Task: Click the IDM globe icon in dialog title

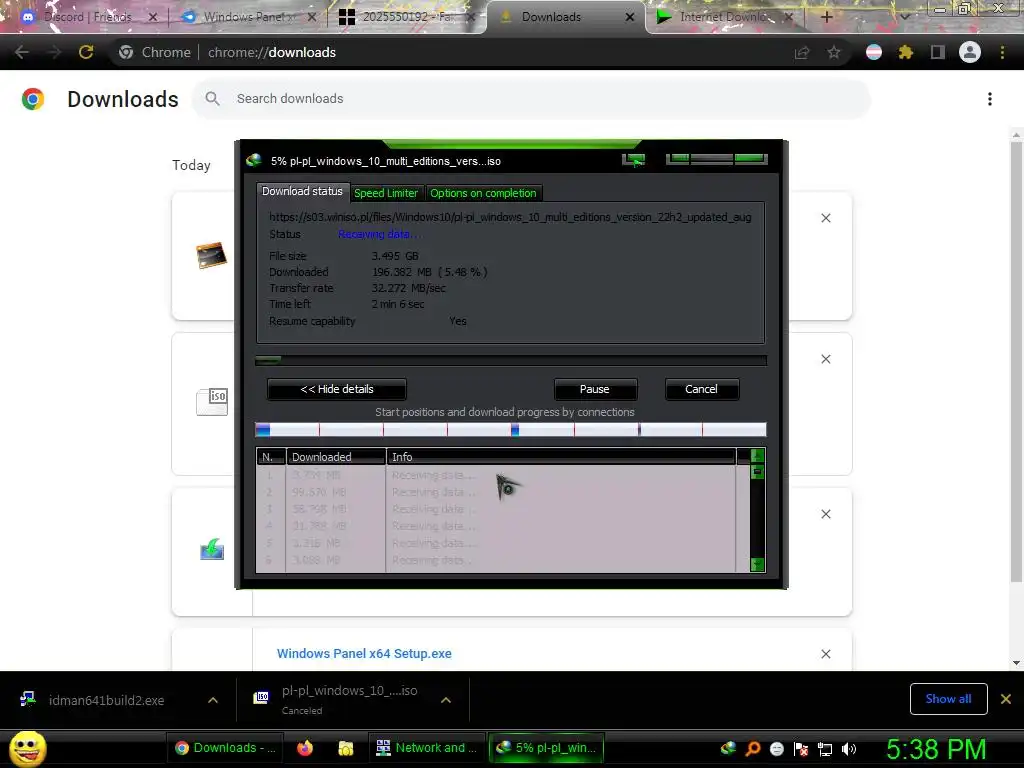Action: coord(254,160)
